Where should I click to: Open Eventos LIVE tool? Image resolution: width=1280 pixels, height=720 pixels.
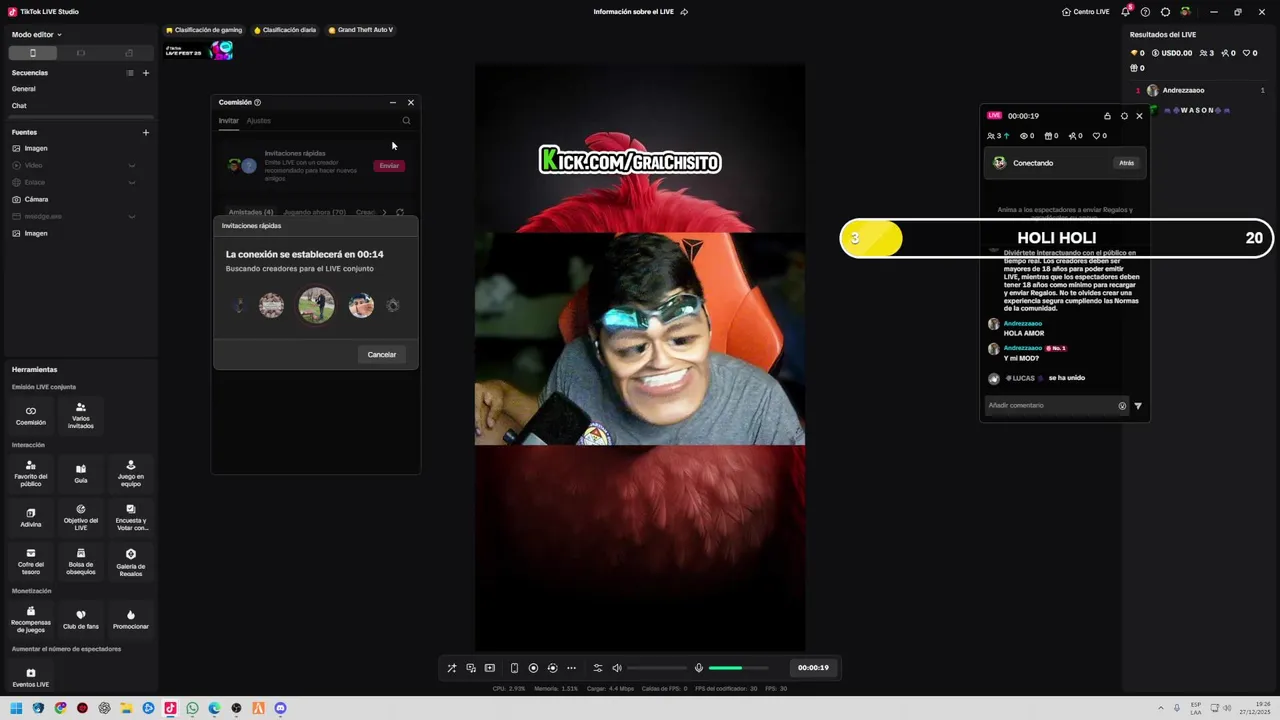point(31,677)
